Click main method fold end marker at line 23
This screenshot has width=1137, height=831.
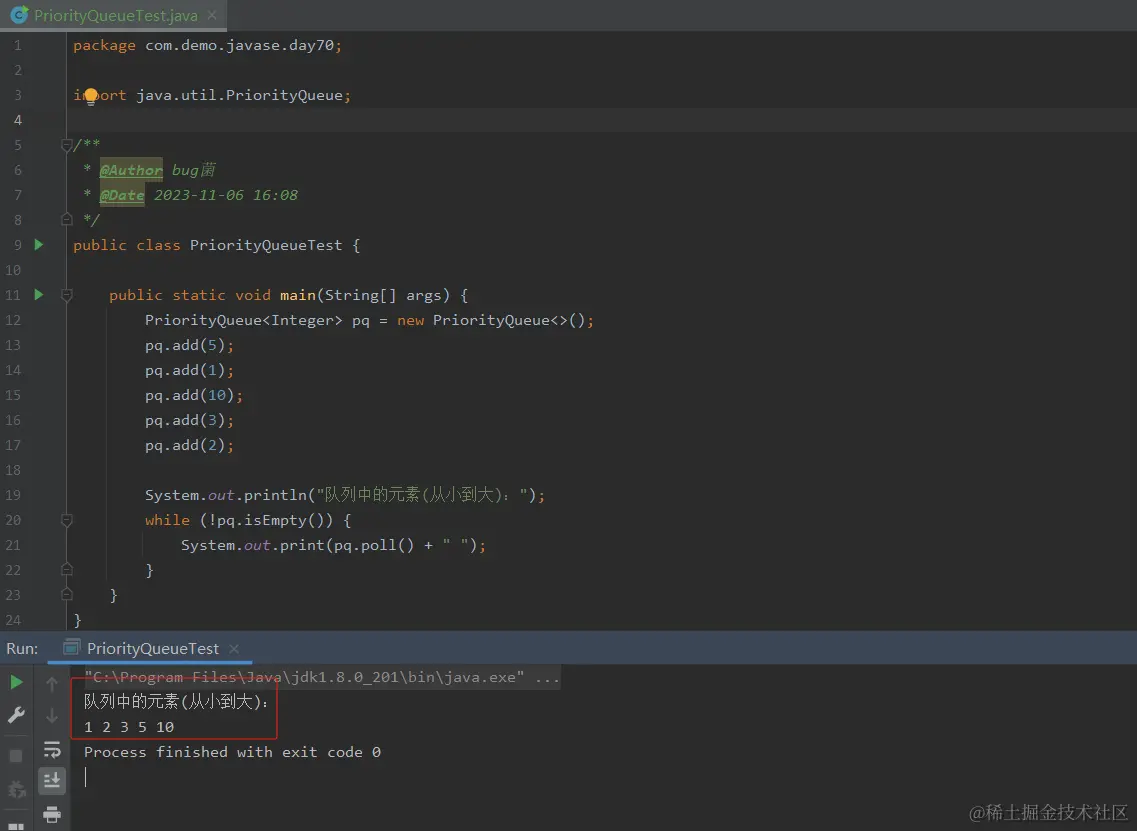[x=67, y=595]
